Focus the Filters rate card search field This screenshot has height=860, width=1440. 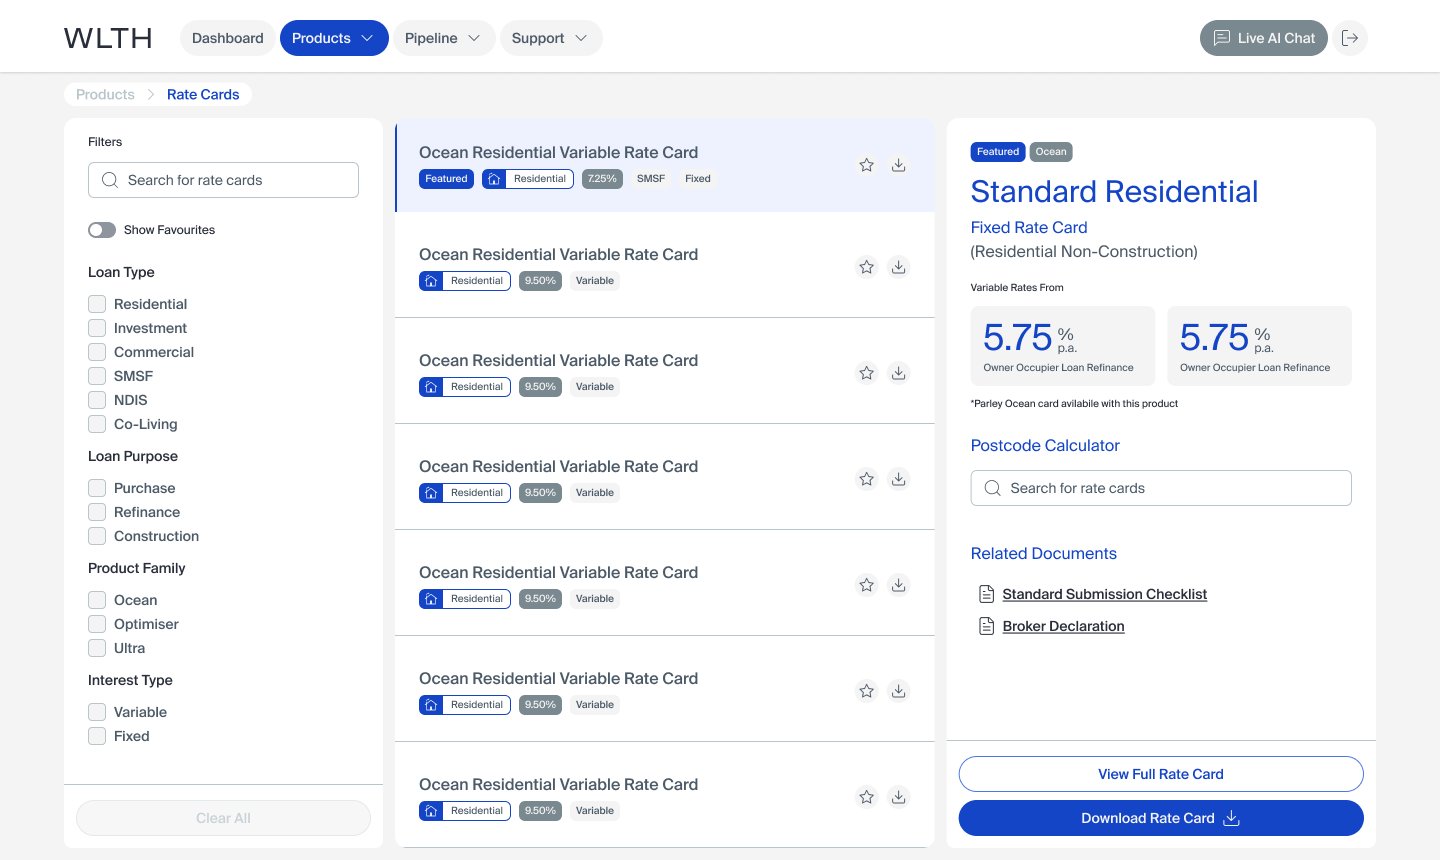223,180
